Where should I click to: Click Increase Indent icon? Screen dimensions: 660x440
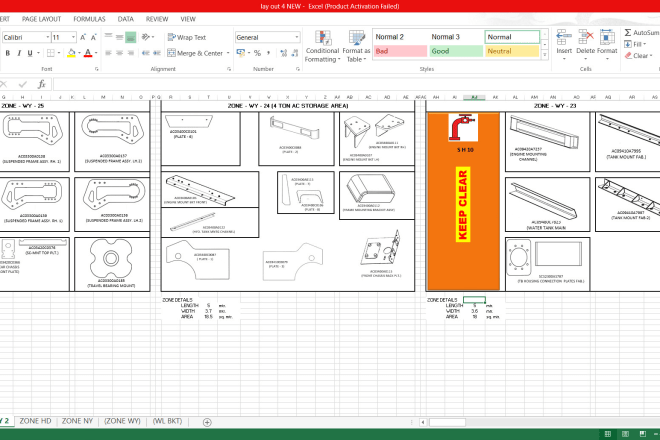[x=157, y=53]
